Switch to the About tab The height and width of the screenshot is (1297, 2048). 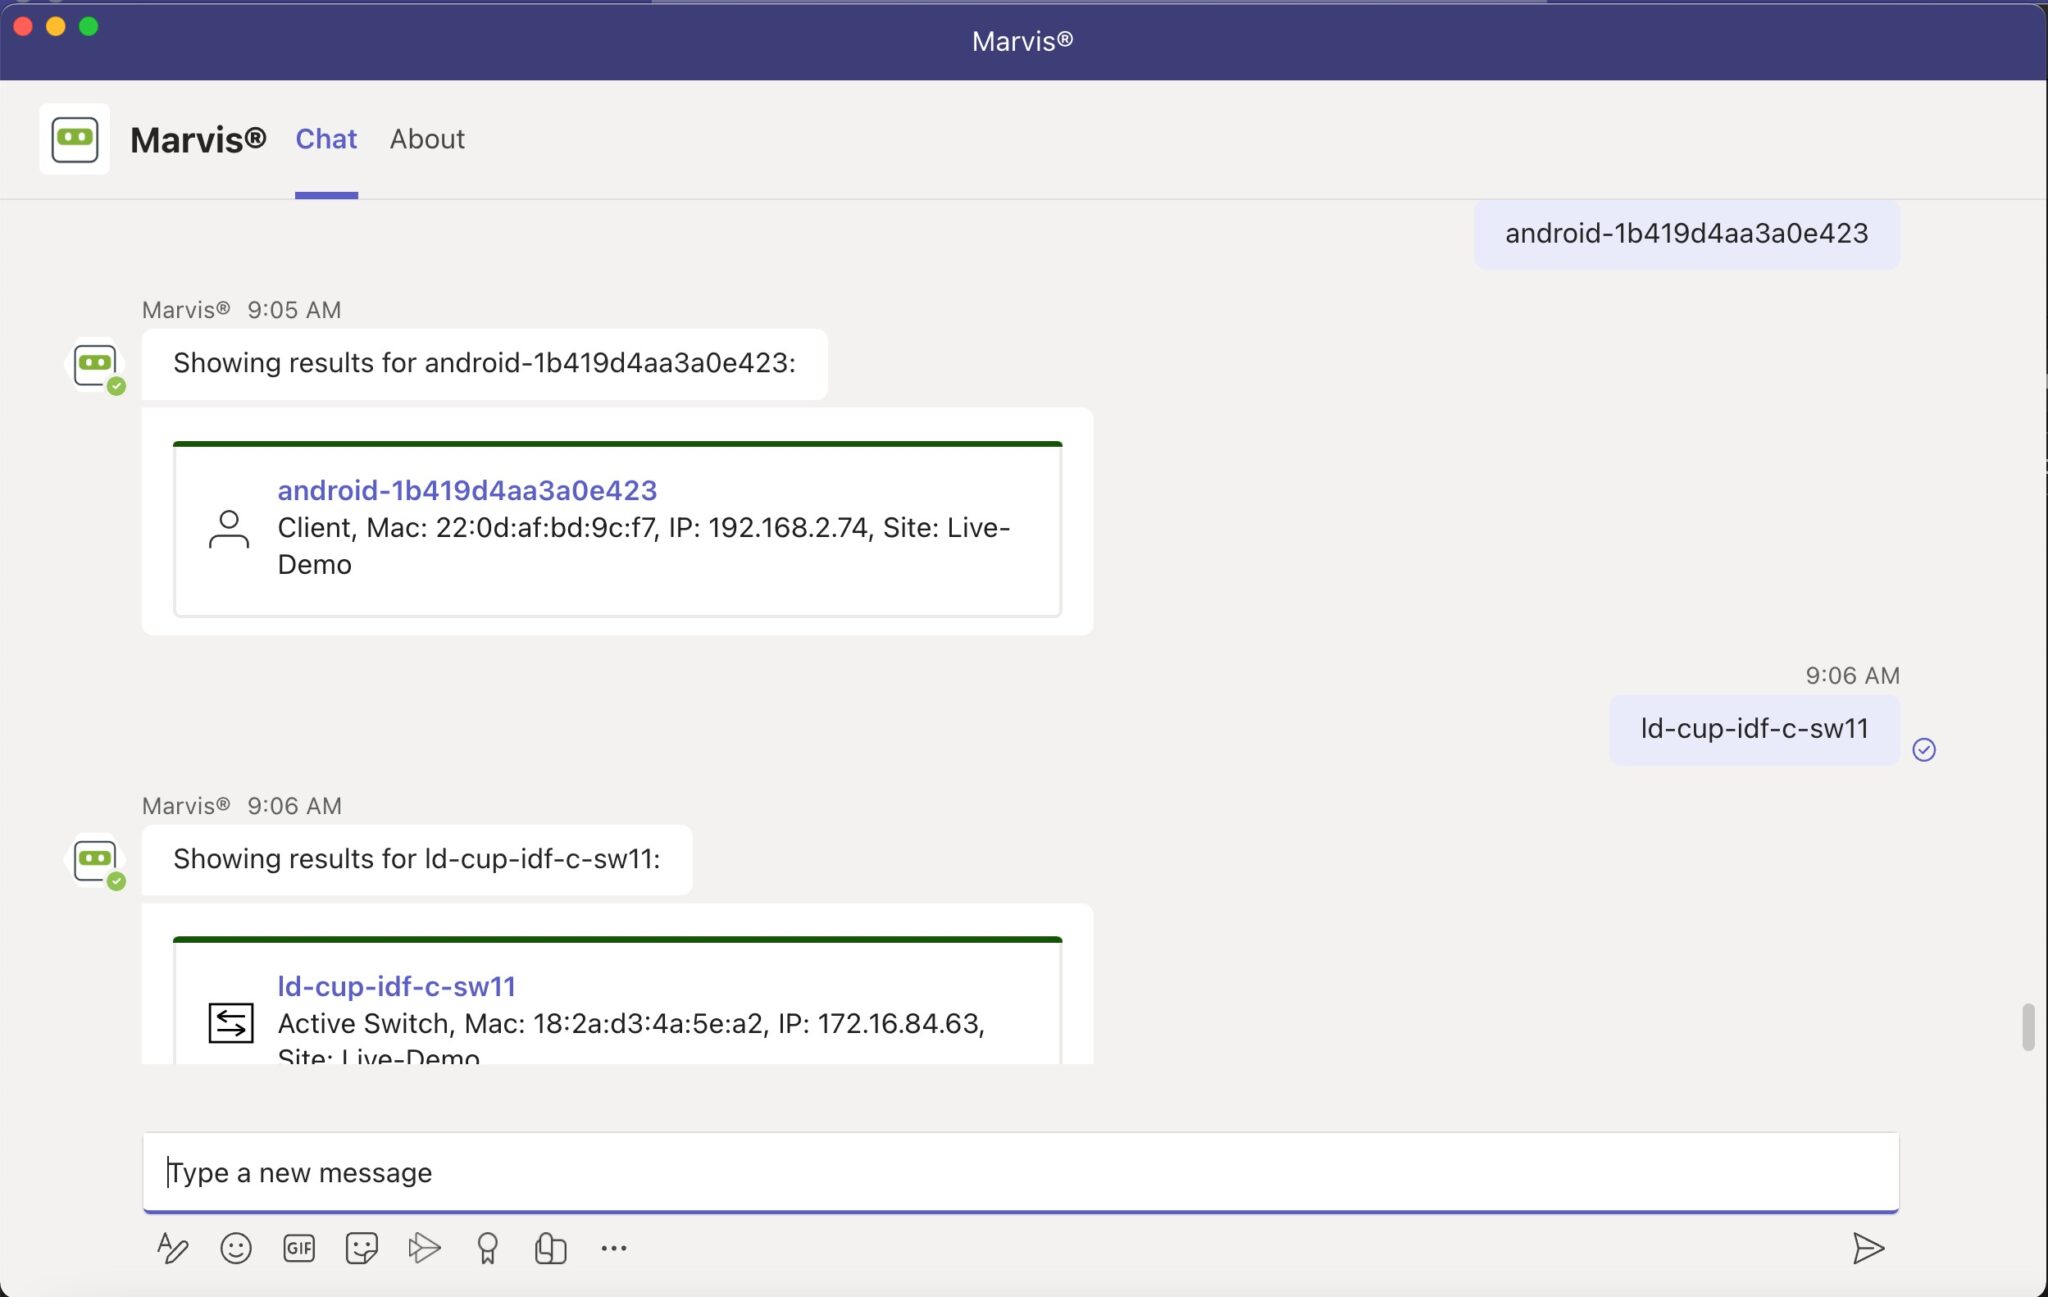click(426, 139)
